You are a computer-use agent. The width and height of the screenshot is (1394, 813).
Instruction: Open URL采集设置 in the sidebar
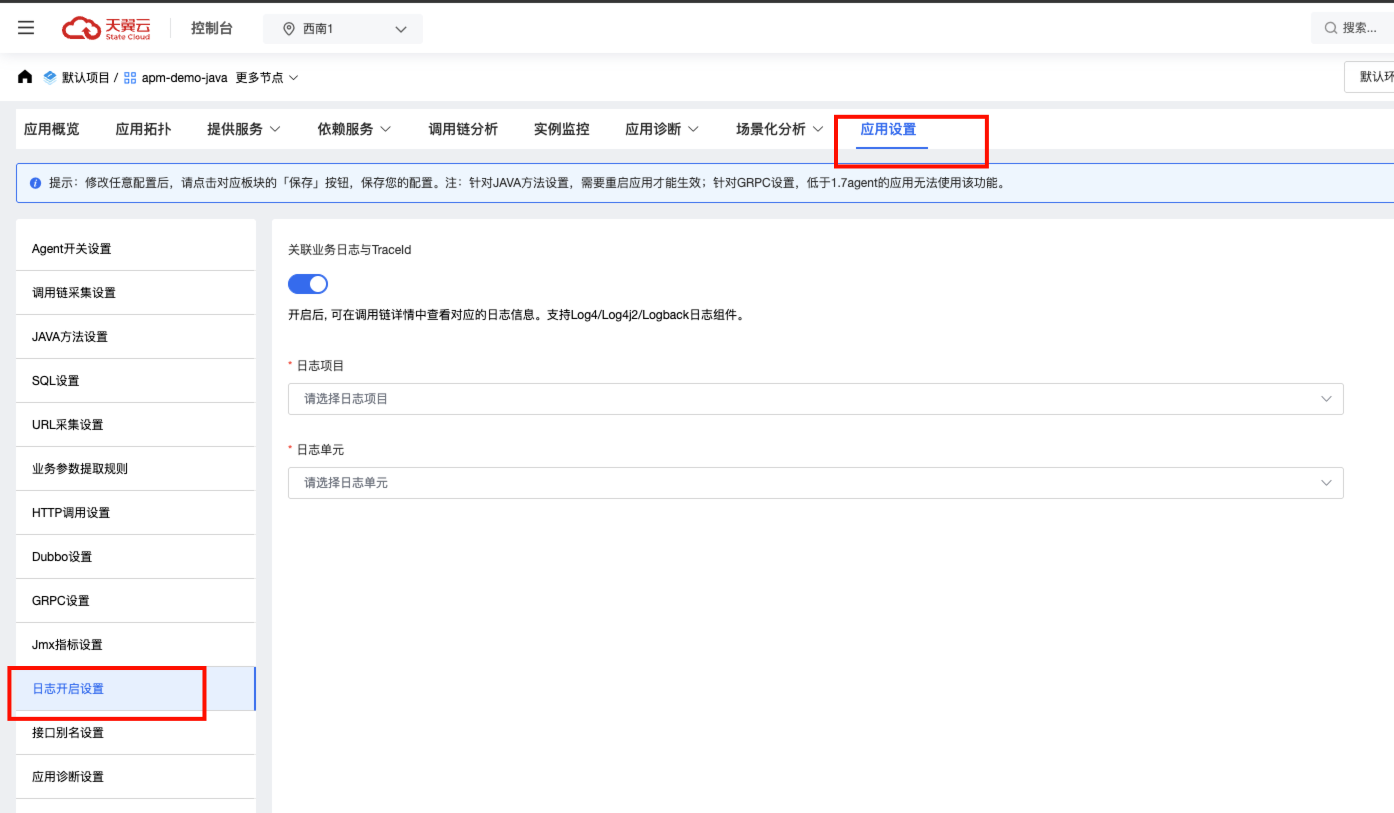(136, 425)
